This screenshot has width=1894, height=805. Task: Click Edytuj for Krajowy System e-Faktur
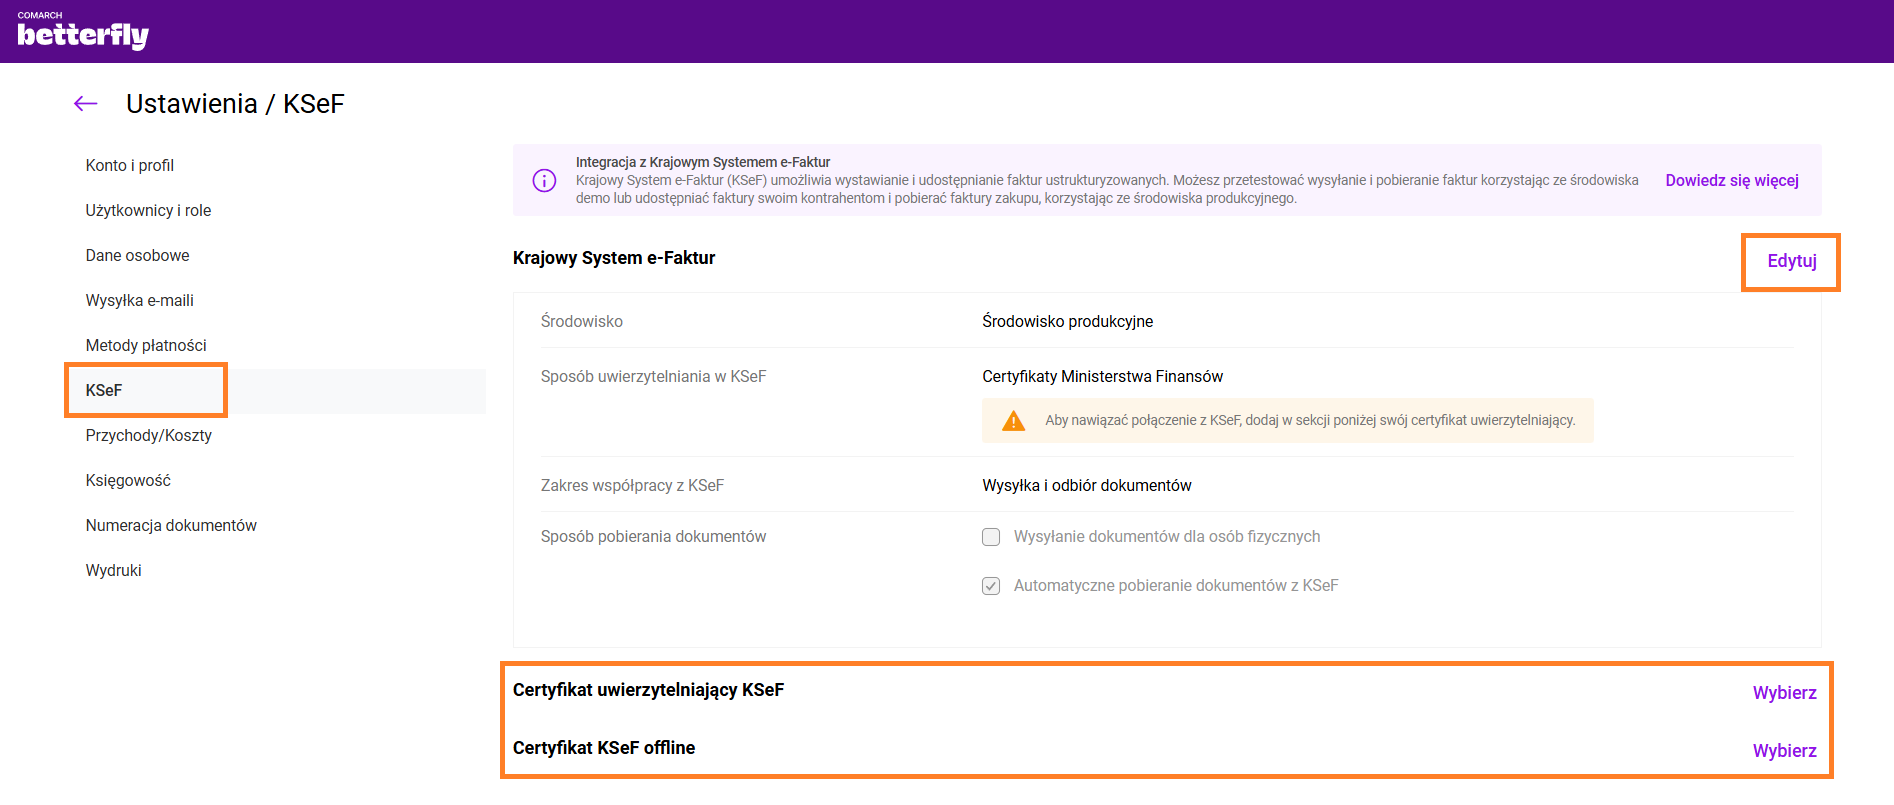1791,261
